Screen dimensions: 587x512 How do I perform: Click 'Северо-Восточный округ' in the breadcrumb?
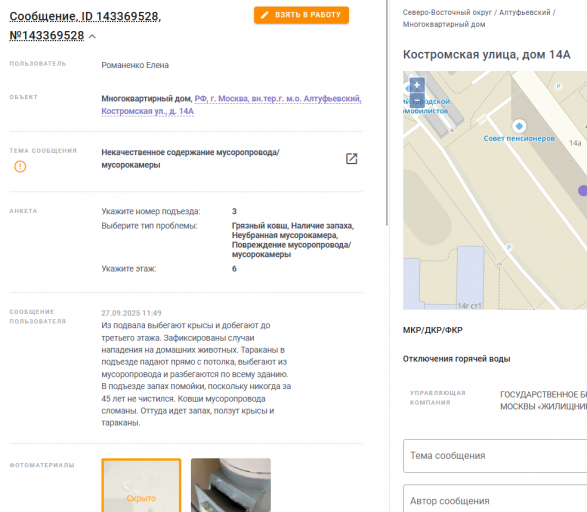tap(447, 12)
